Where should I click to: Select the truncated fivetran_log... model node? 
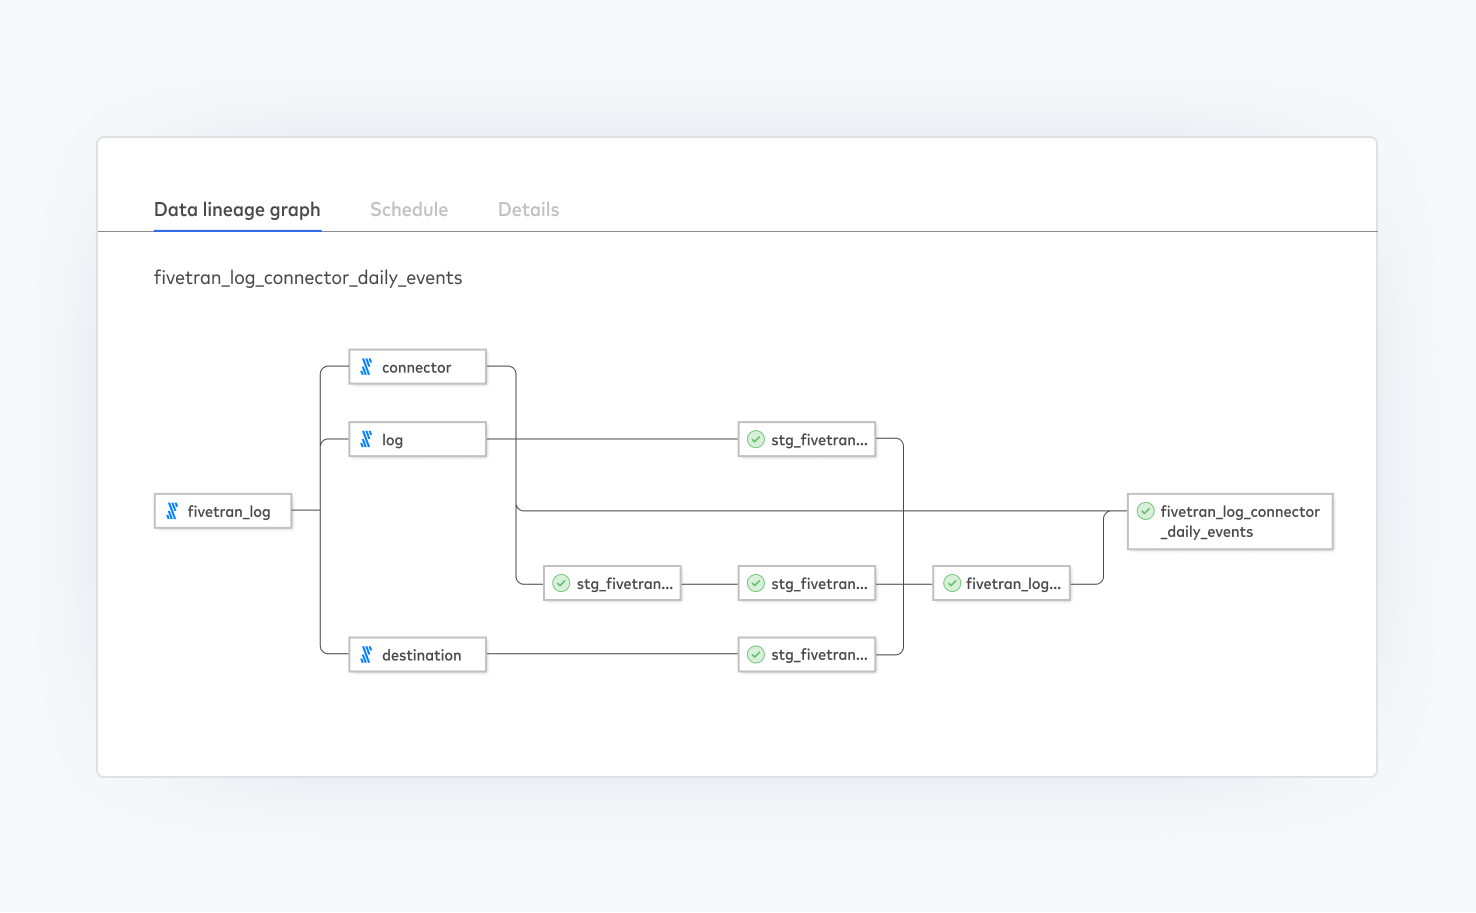[1001, 583]
